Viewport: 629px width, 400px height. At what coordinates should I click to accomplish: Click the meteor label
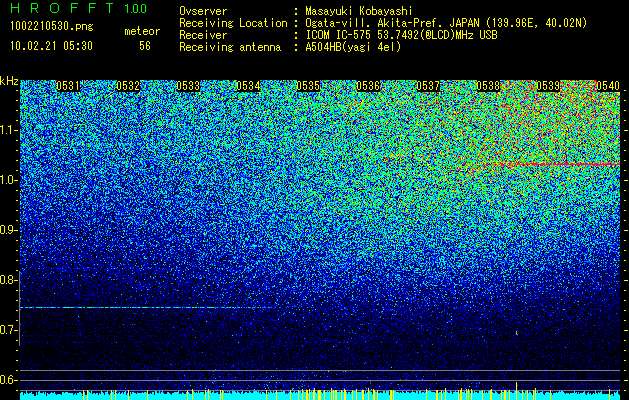[142, 31]
